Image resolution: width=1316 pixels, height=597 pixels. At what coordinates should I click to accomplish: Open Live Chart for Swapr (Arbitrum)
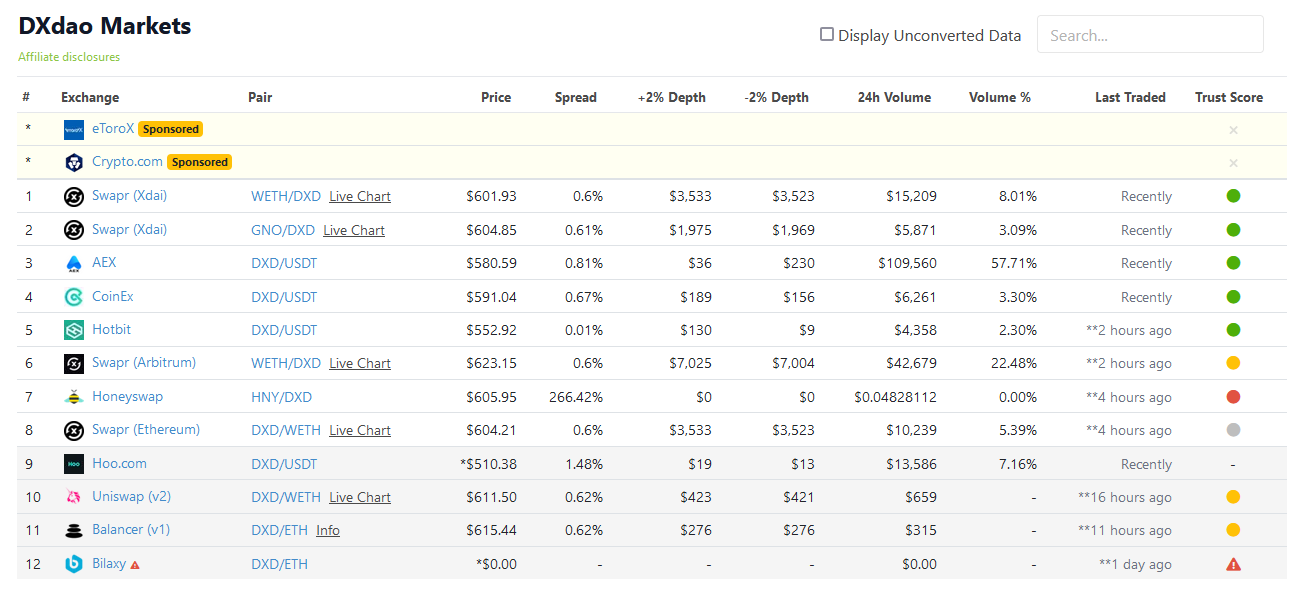[x=360, y=363]
